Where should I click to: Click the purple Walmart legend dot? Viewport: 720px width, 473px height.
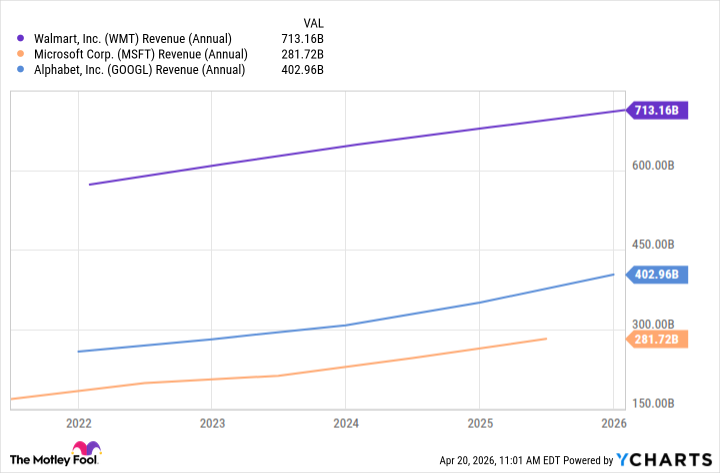click(21, 39)
